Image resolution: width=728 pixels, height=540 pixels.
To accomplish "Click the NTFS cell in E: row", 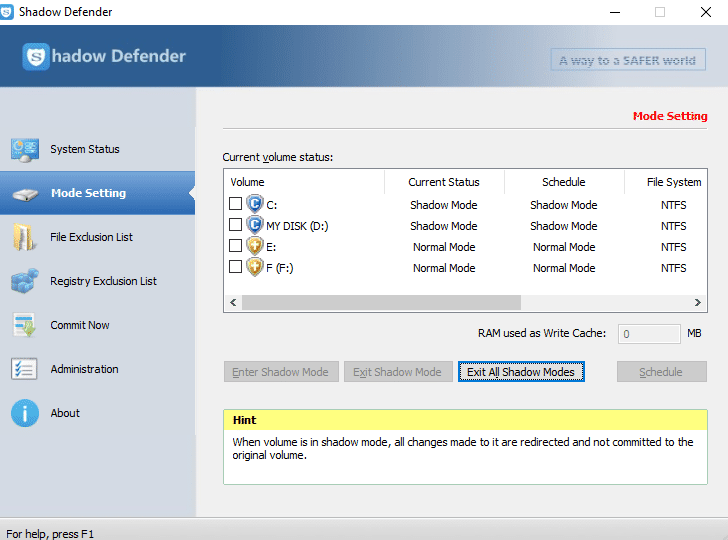I will pyautogui.click(x=674, y=247).
